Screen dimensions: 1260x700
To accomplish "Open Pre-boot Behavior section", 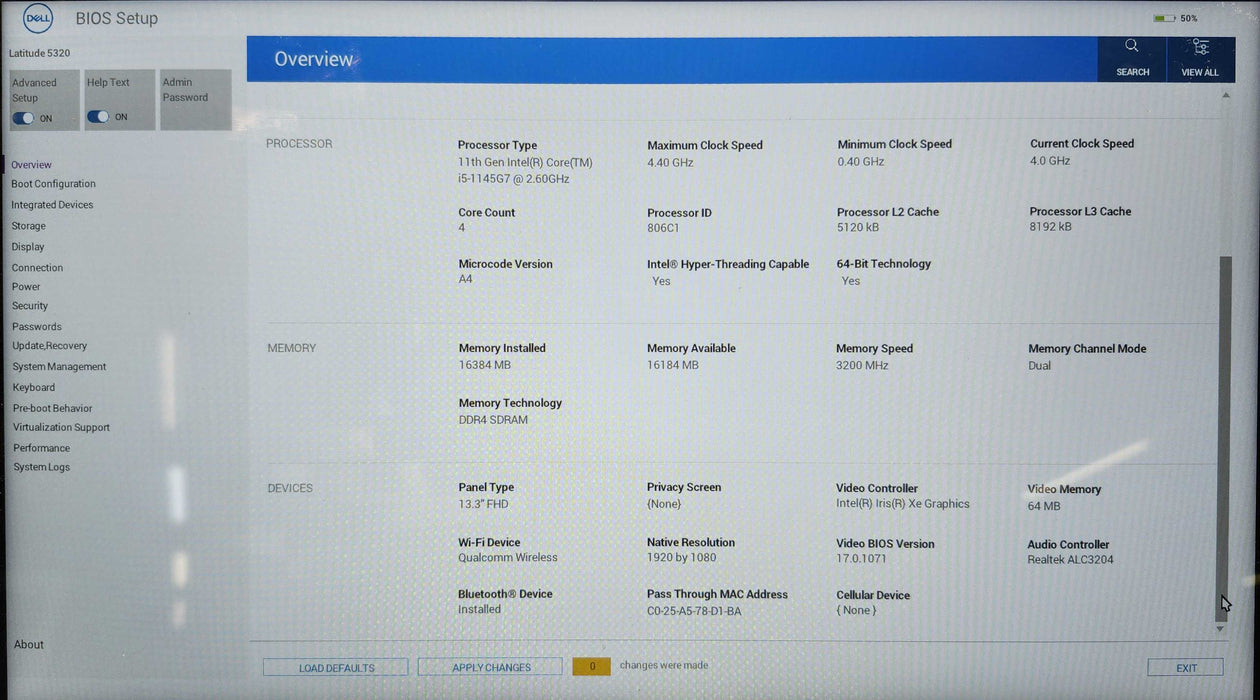I will point(53,409).
